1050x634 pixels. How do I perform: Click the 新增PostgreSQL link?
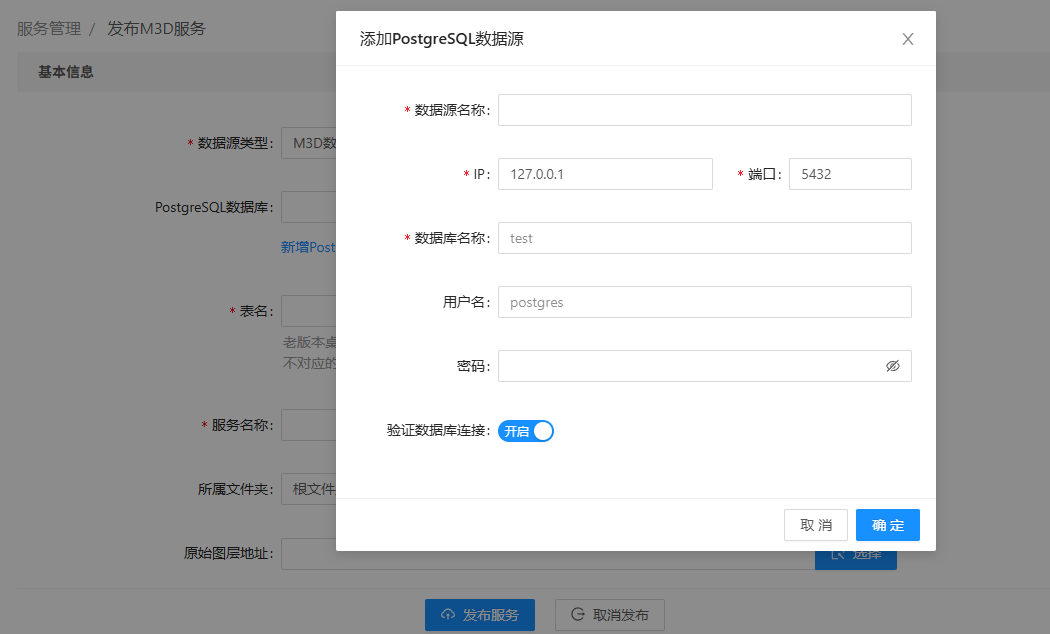[308, 247]
